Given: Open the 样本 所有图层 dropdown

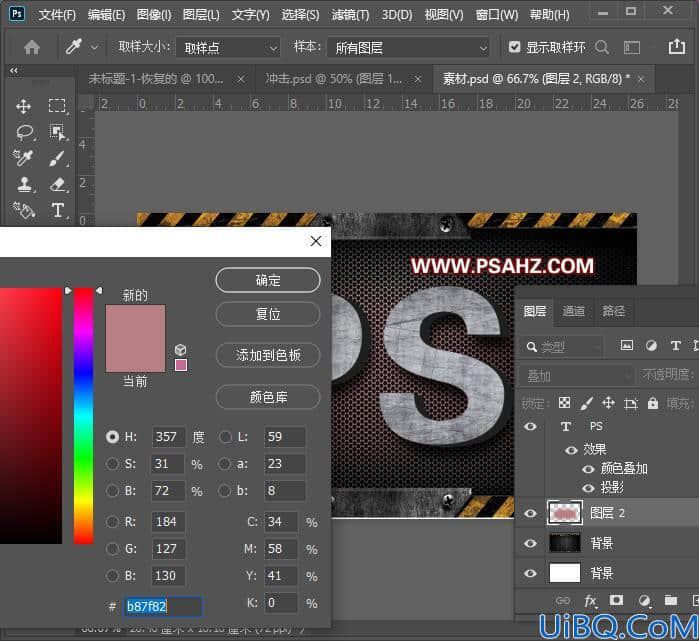Looking at the screenshot, I should click(408, 47).
